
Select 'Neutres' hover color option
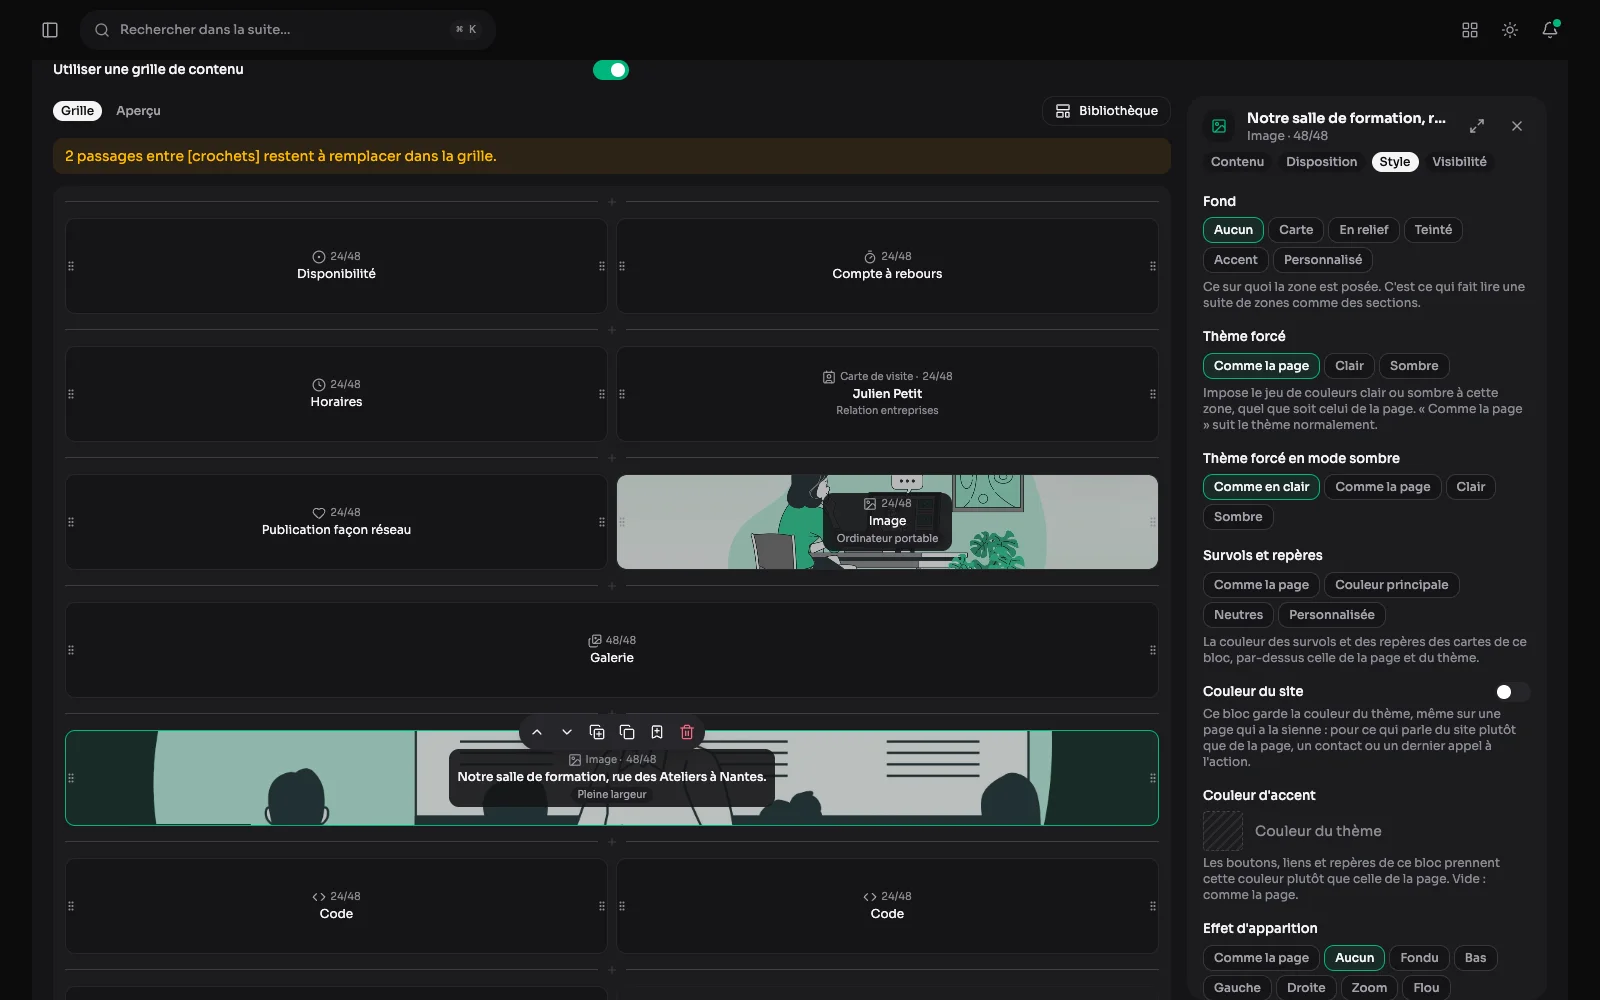pyautogui.click(x=1238, y=615)
